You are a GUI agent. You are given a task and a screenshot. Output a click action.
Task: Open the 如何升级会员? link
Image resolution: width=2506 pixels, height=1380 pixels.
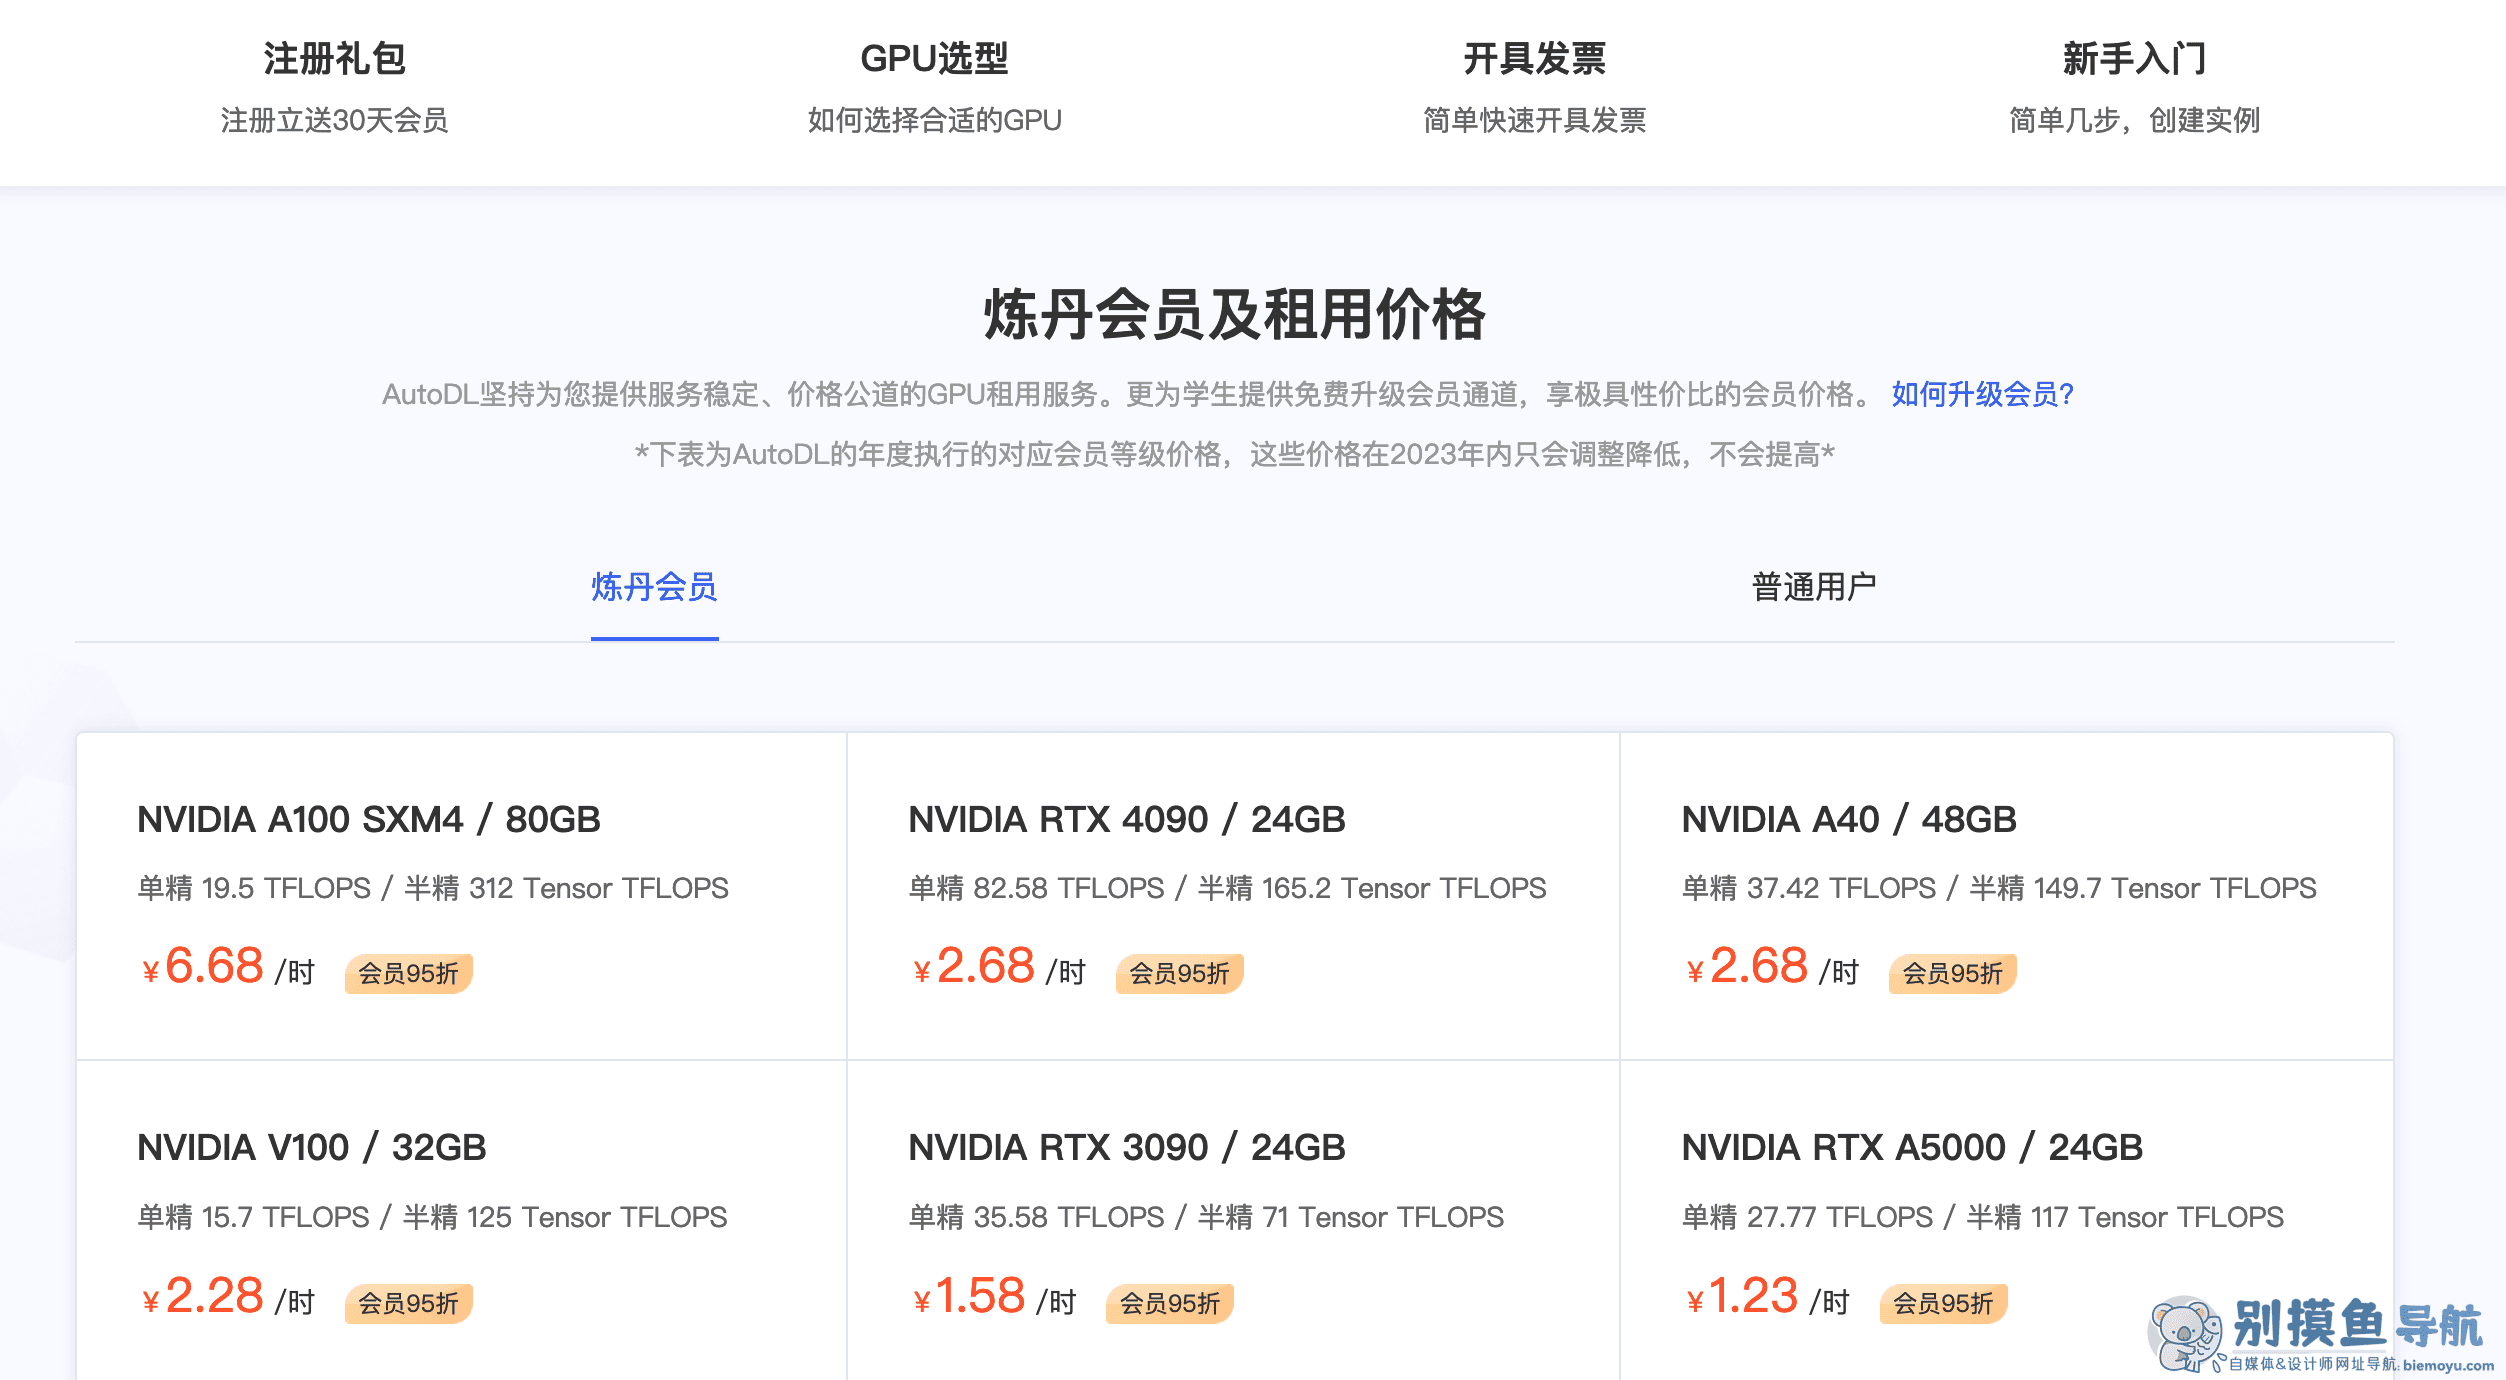(1983, 394)
